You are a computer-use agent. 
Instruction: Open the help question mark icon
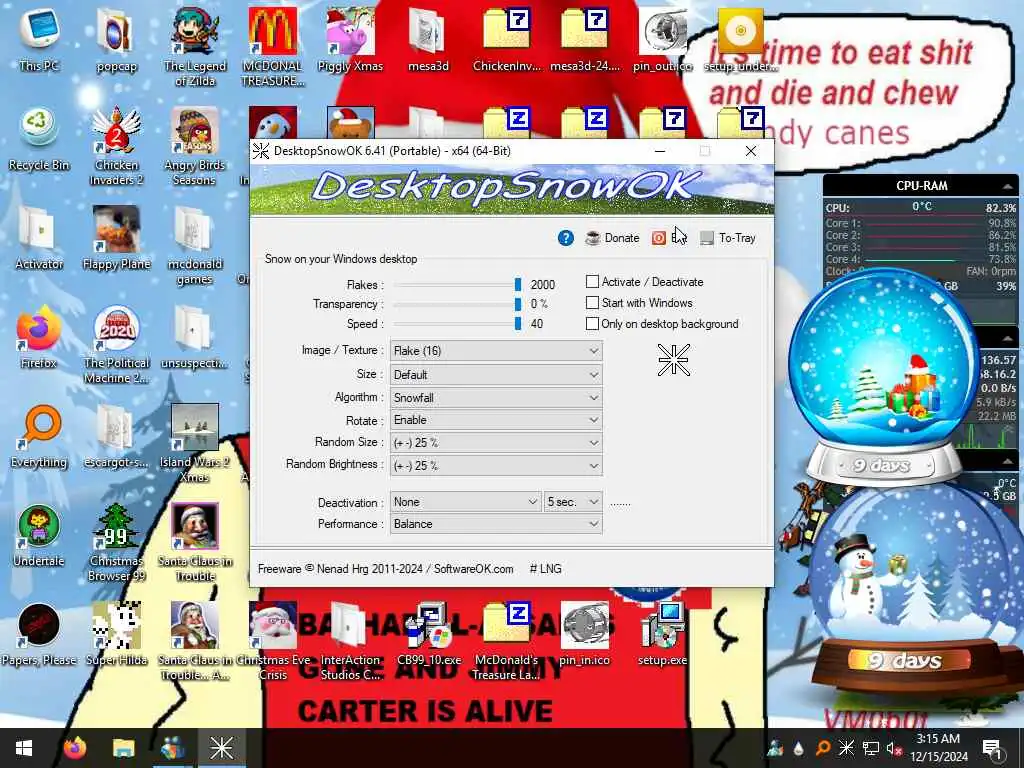[x=566, y=238]
